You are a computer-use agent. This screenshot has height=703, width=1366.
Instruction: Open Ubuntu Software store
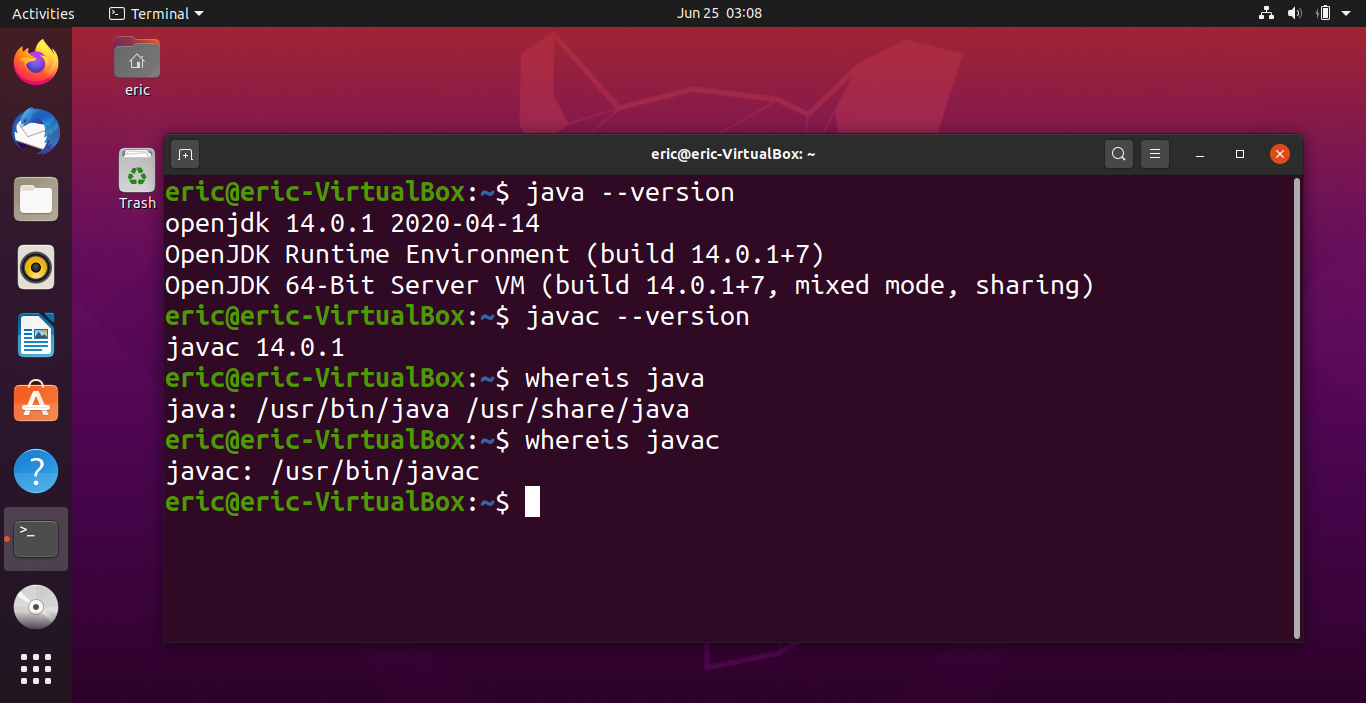click(x=36, y=403)
